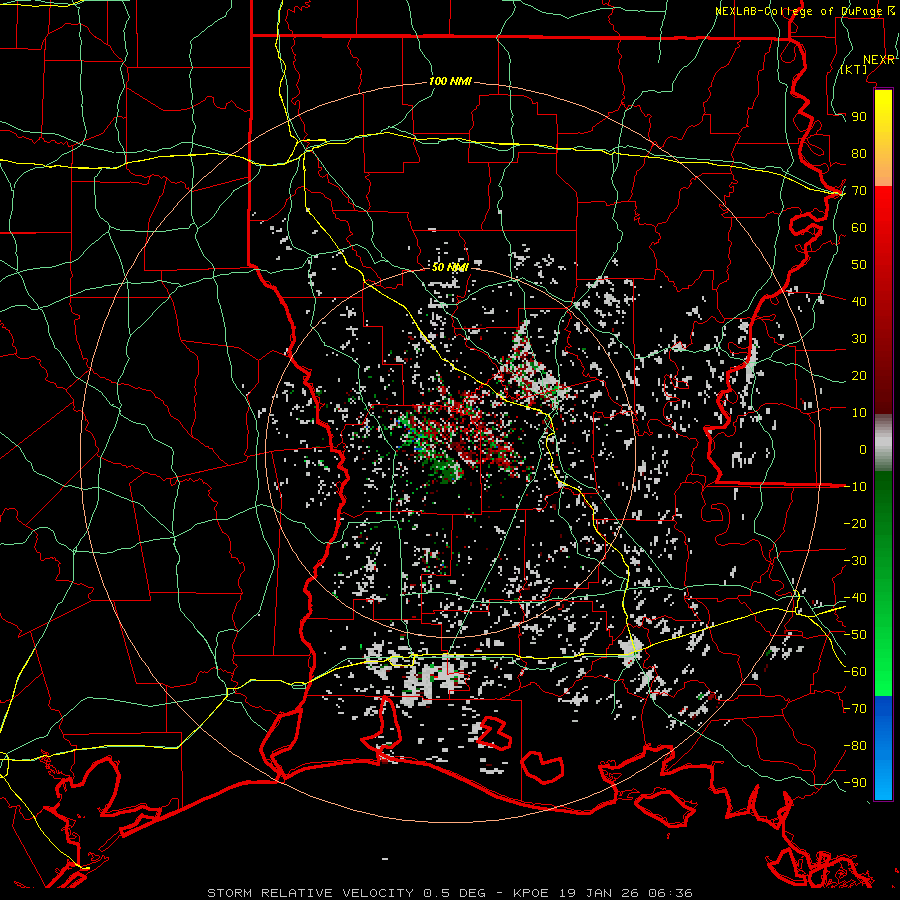The width and height of the screenshot is (900, 900).
Task: Select the 70 value on velocity scale
Action: [x=859, y=191]
